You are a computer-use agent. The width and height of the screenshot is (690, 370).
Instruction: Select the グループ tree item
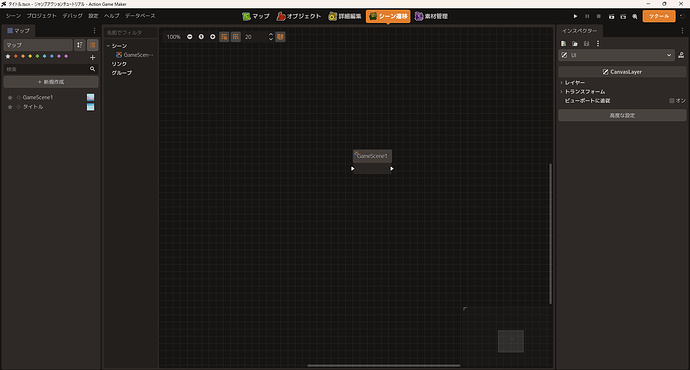[121, 73]
